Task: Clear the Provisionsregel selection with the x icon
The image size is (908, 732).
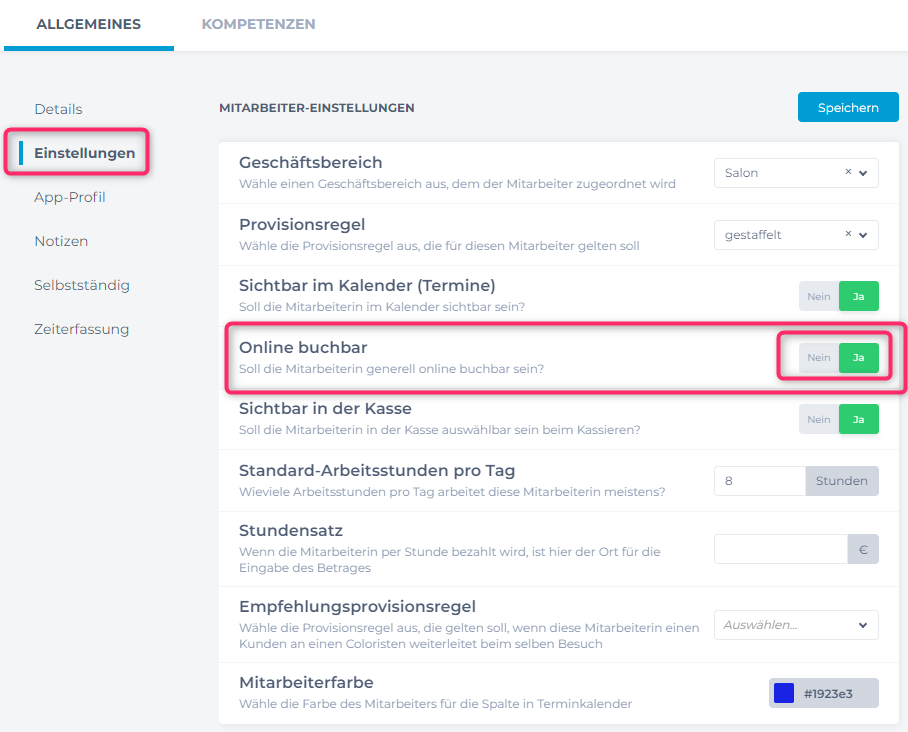Action: coord(848,234)
